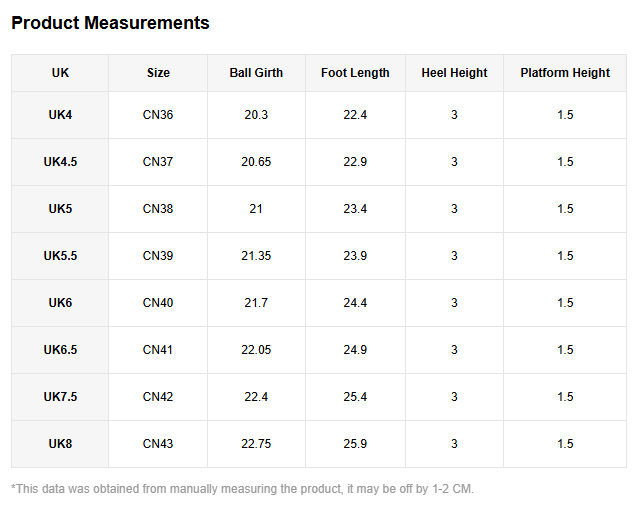This screenshot has width=633, height=509.
Task: Select the UK4 row label
Action: point(60,115)
